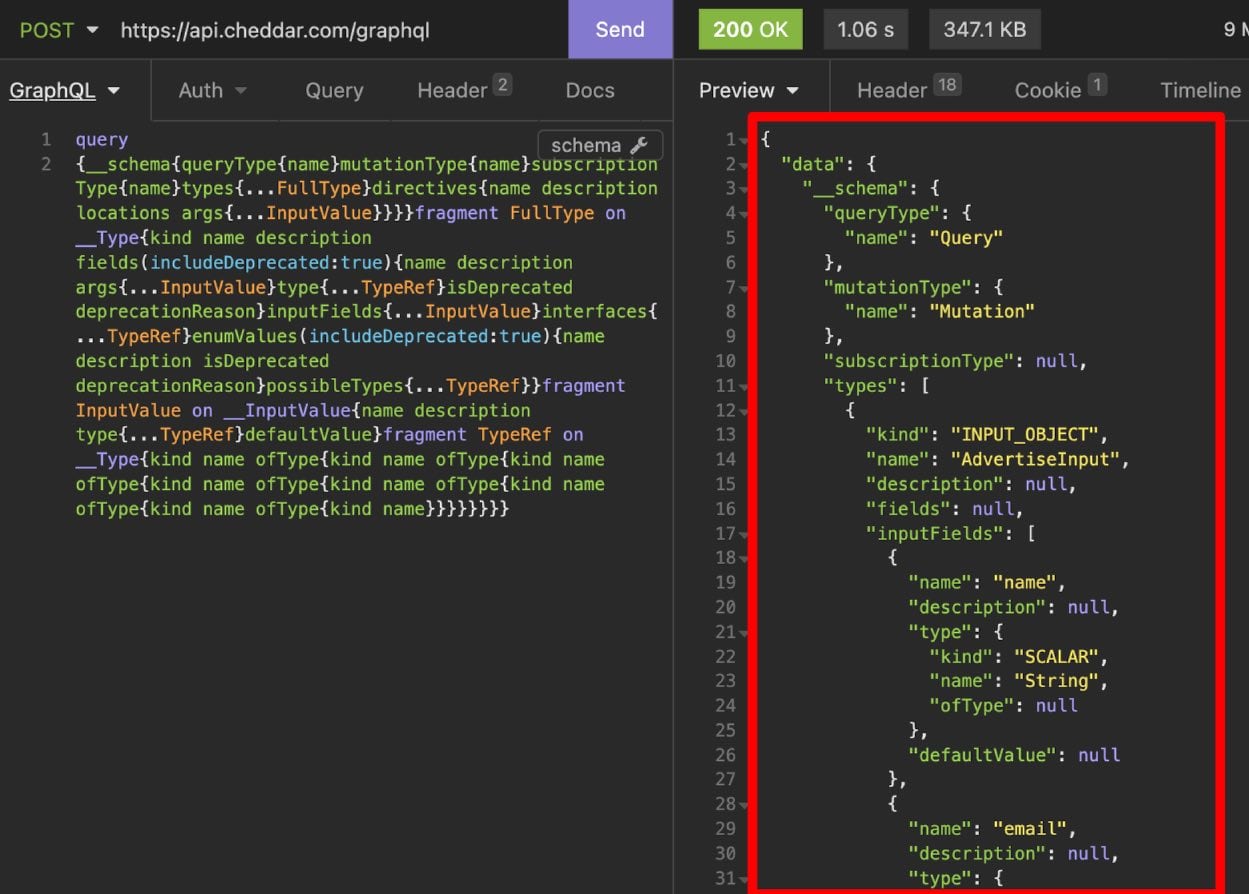Collapse the "data" object fold arrow
Screen dimensions: 1249x894
coord(745,164)
